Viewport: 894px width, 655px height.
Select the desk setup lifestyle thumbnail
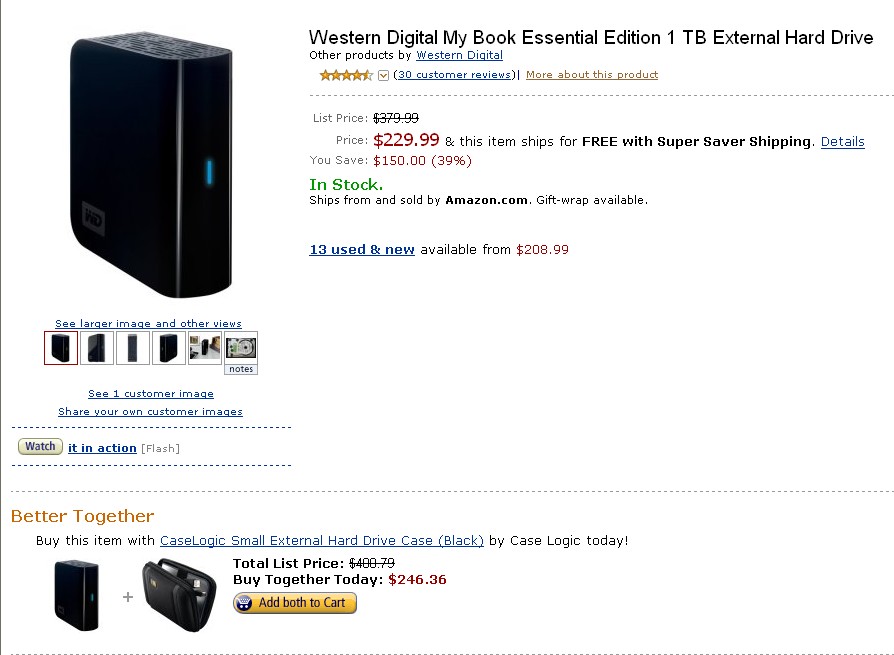click(x=205, y=348)
